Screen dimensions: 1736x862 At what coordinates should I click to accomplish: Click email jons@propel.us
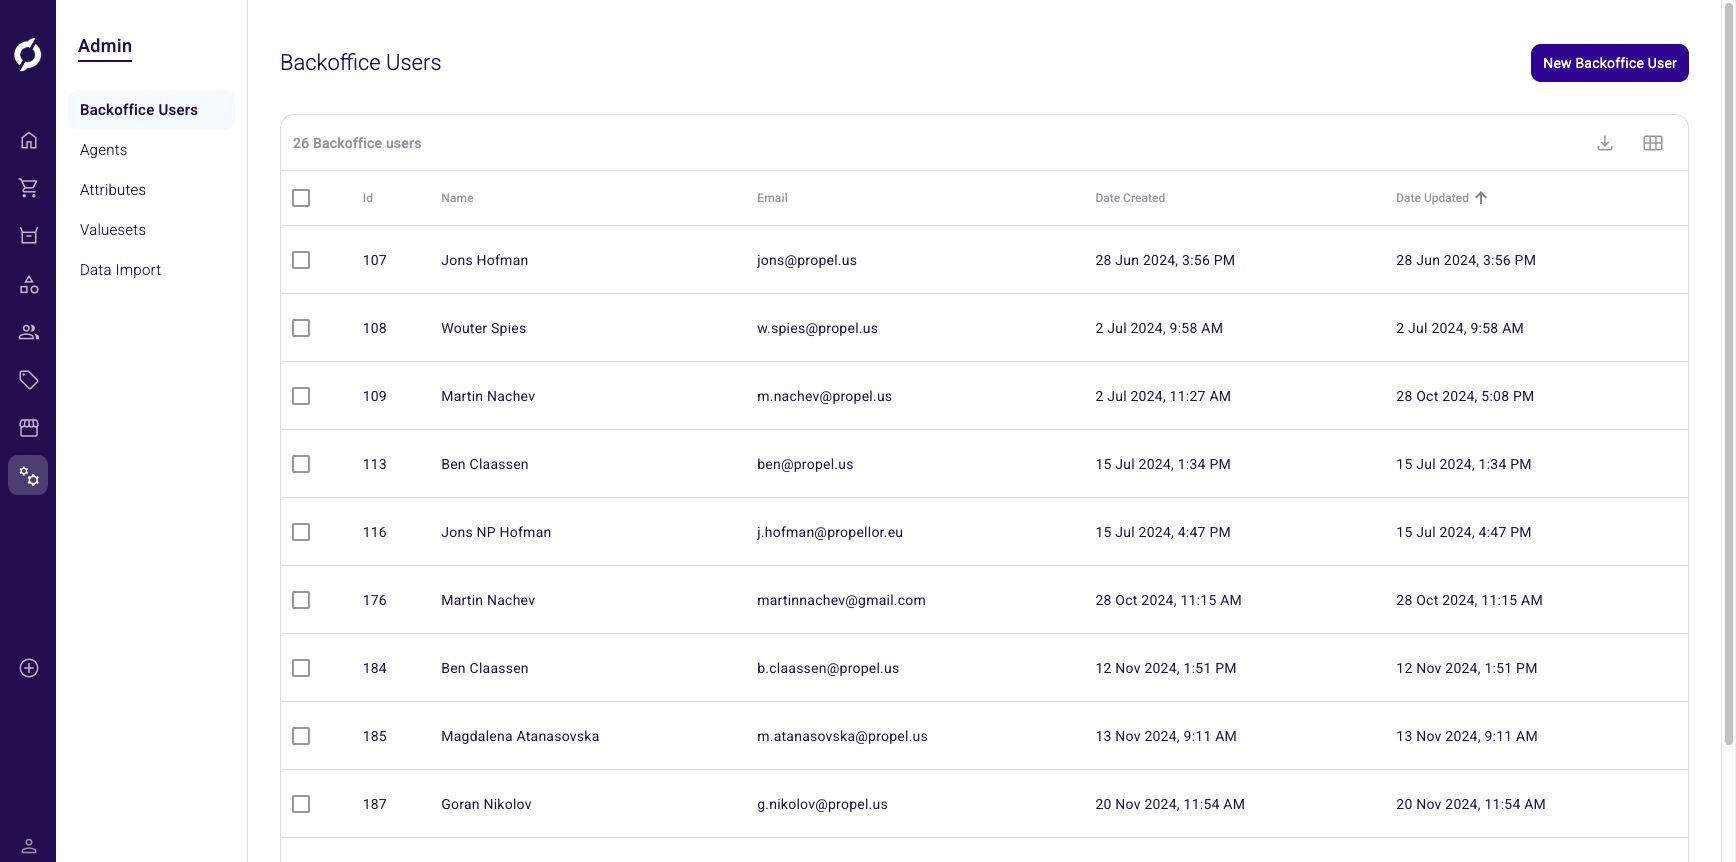[807, 260]
